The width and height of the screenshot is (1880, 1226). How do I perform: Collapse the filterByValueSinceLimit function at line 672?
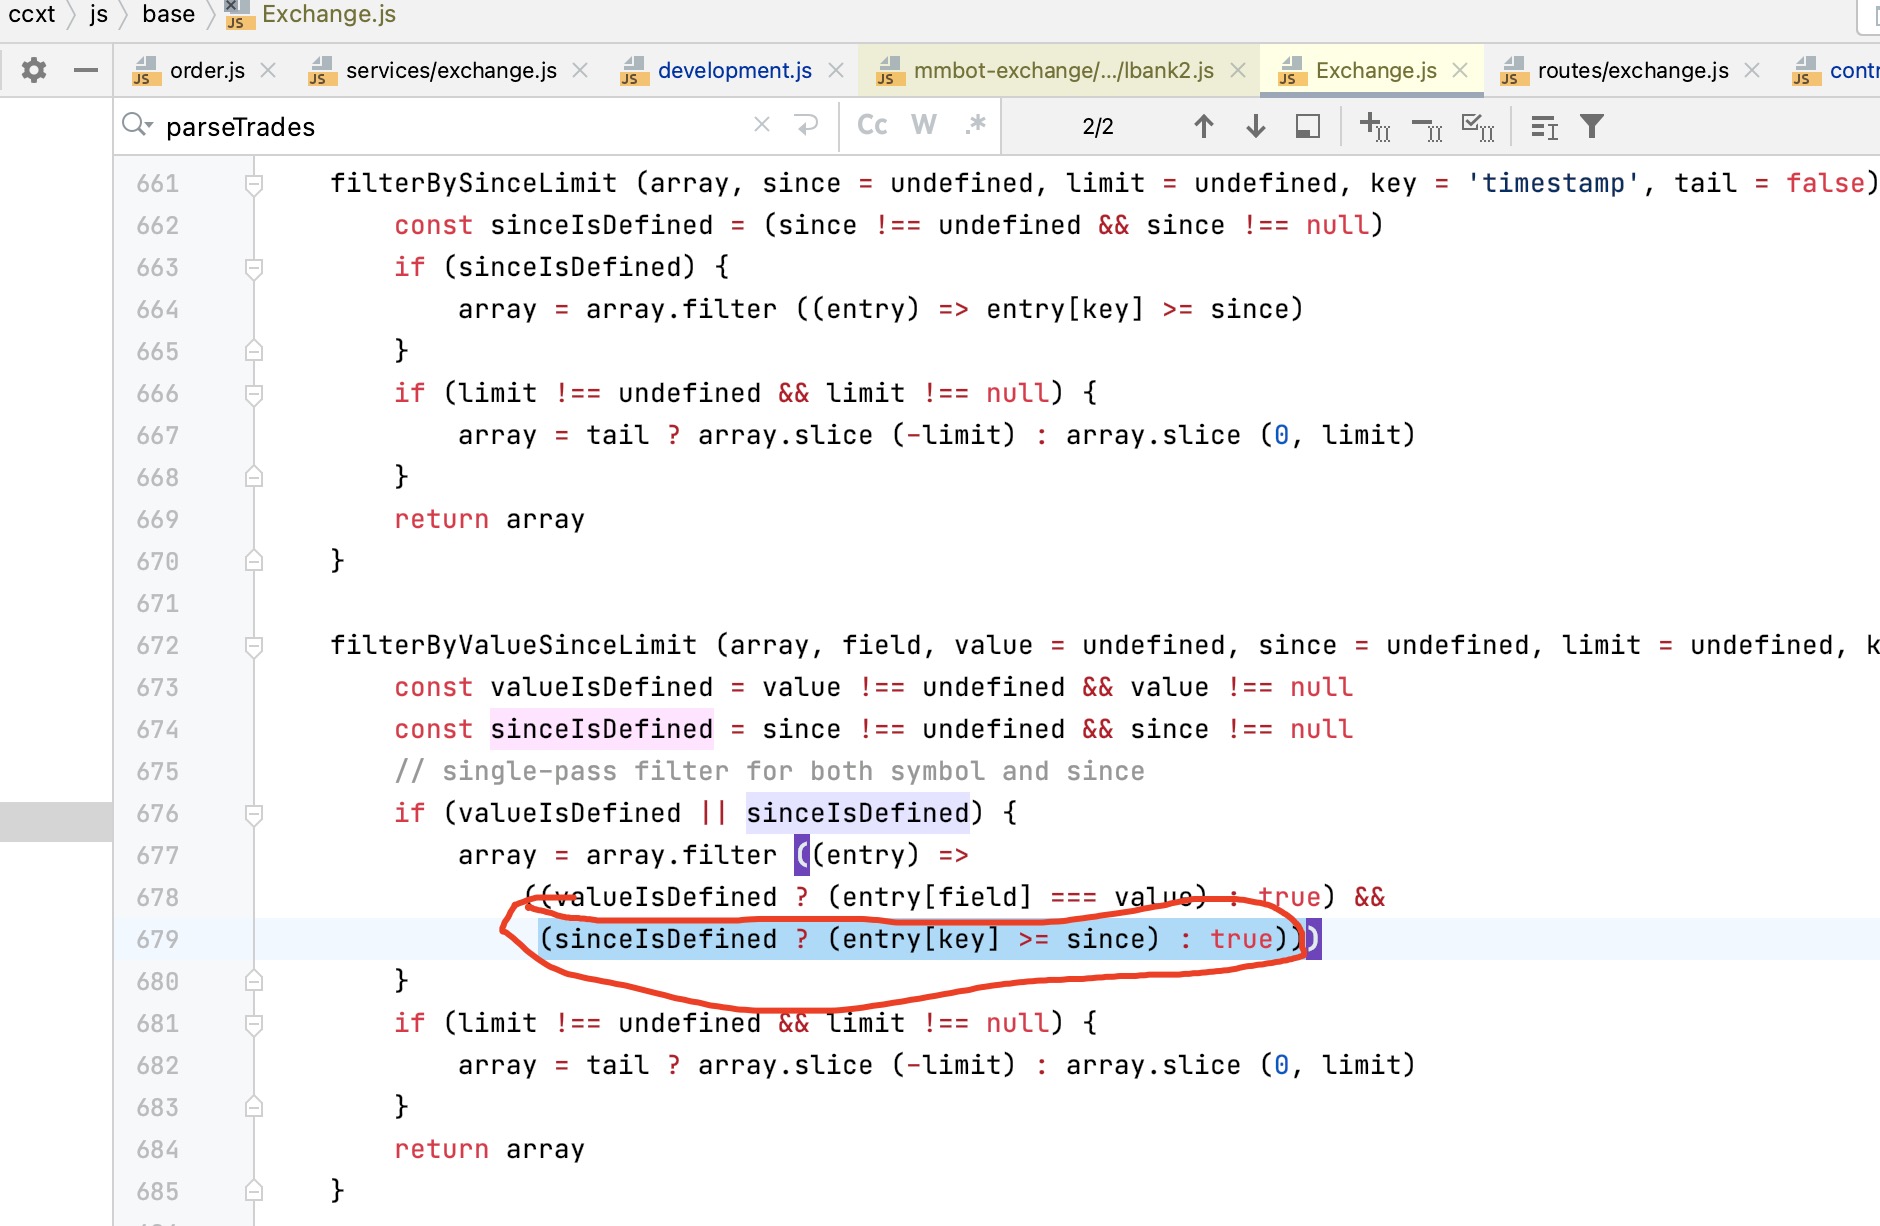point(253,645)
